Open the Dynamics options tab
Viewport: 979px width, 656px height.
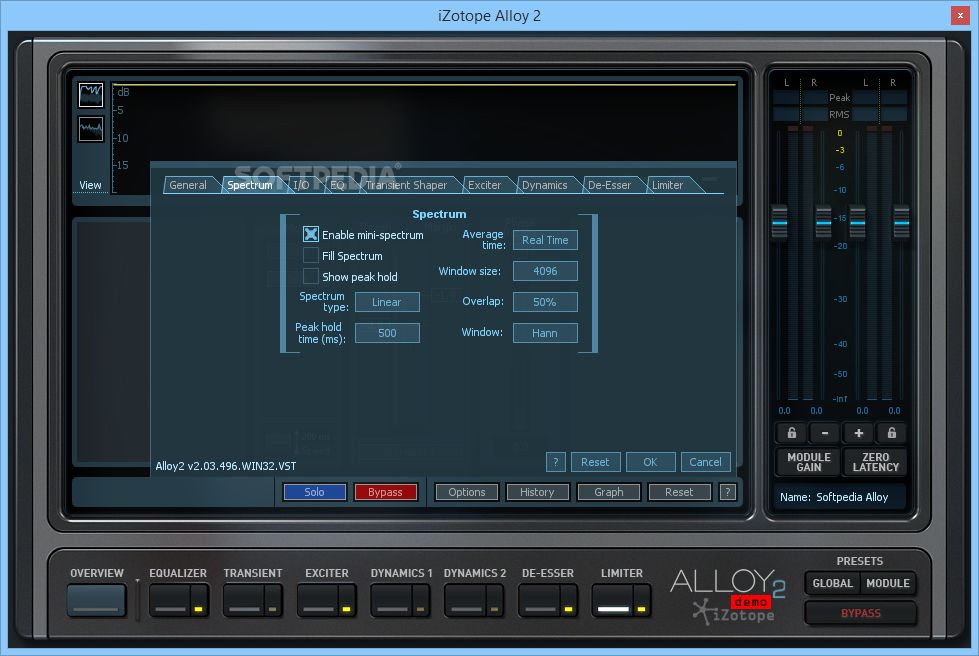(544, 185)
